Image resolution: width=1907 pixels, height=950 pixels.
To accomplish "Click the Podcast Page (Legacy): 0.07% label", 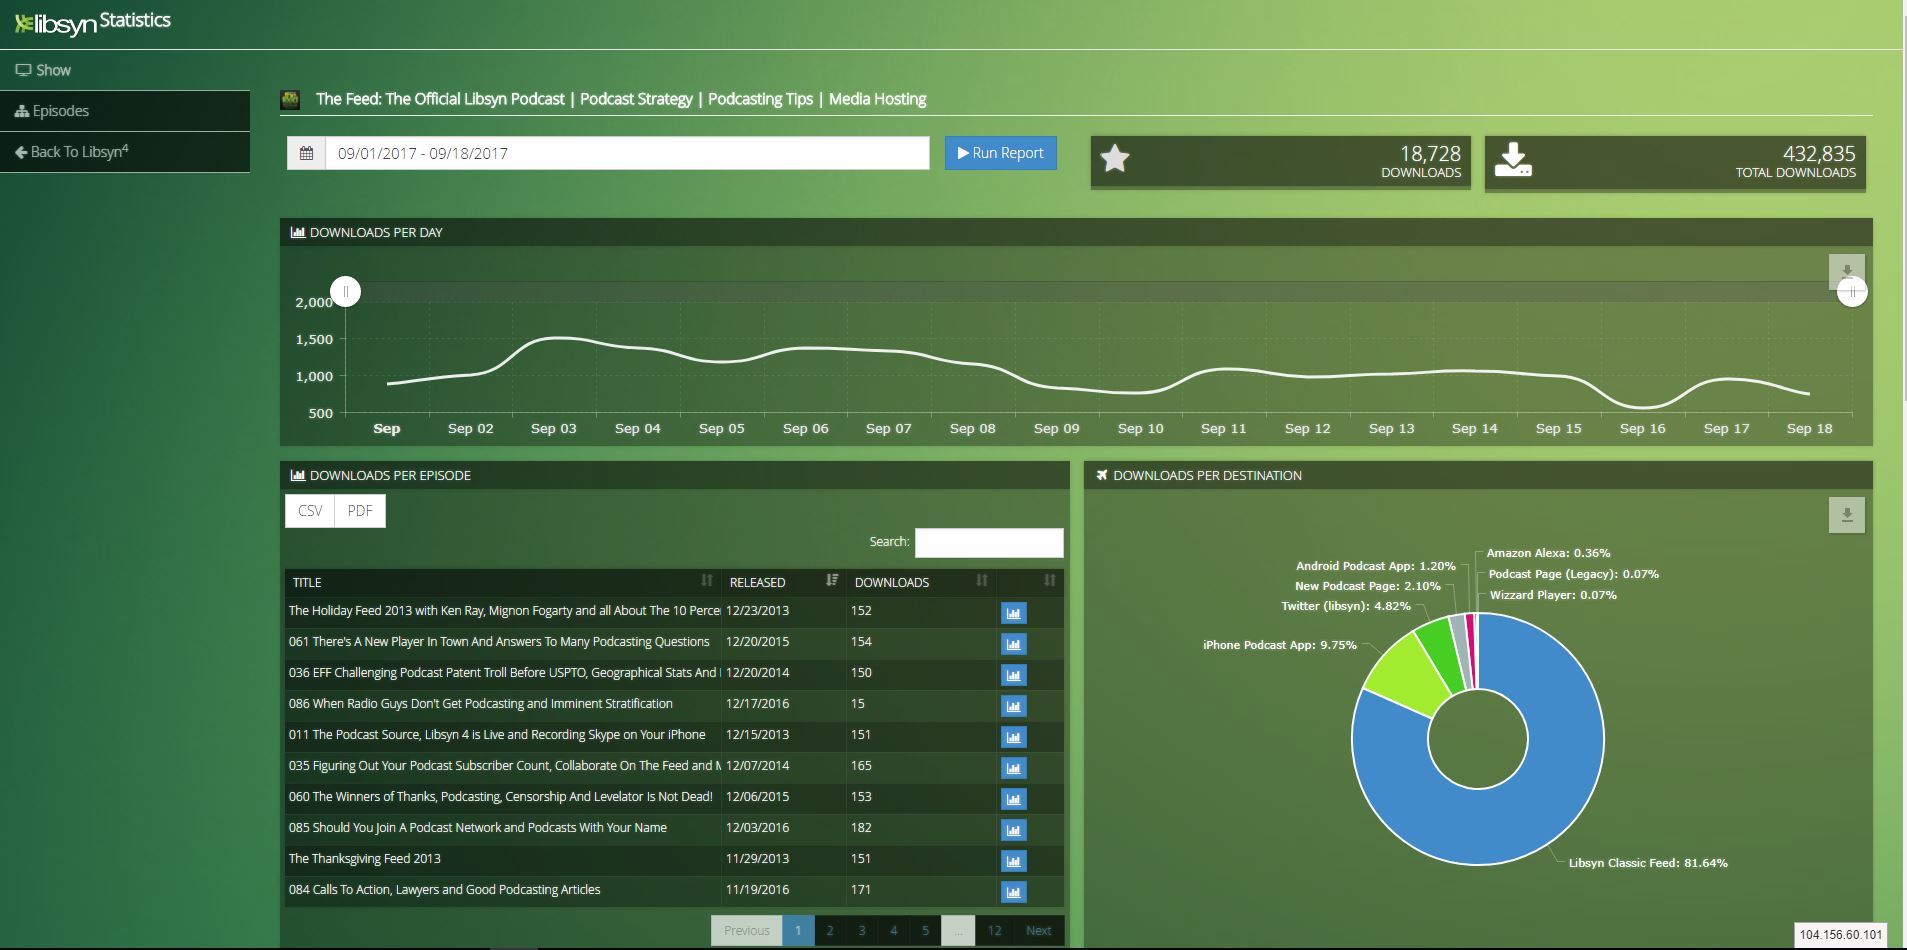I will (x=1573, y=574).
